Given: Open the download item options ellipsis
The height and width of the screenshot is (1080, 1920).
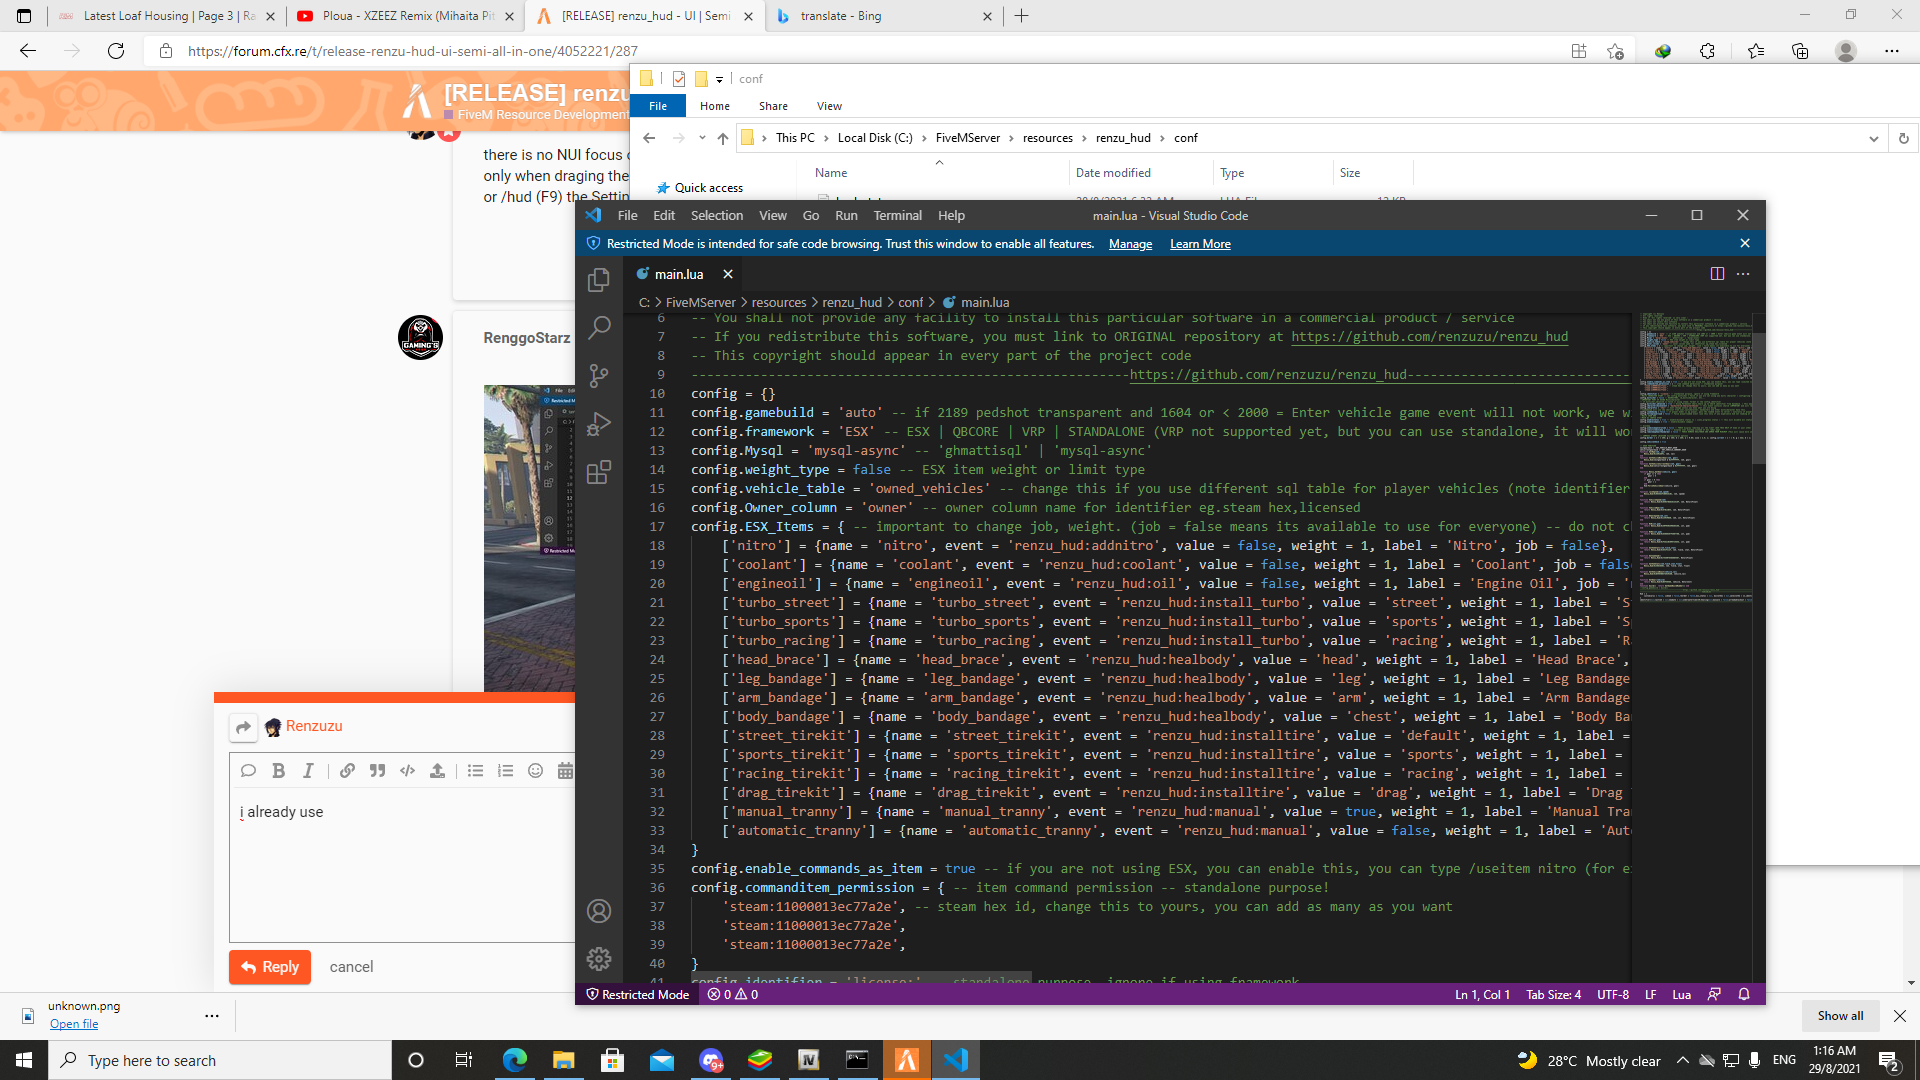Looking at the screenshot, I should tap(211, 1016).
